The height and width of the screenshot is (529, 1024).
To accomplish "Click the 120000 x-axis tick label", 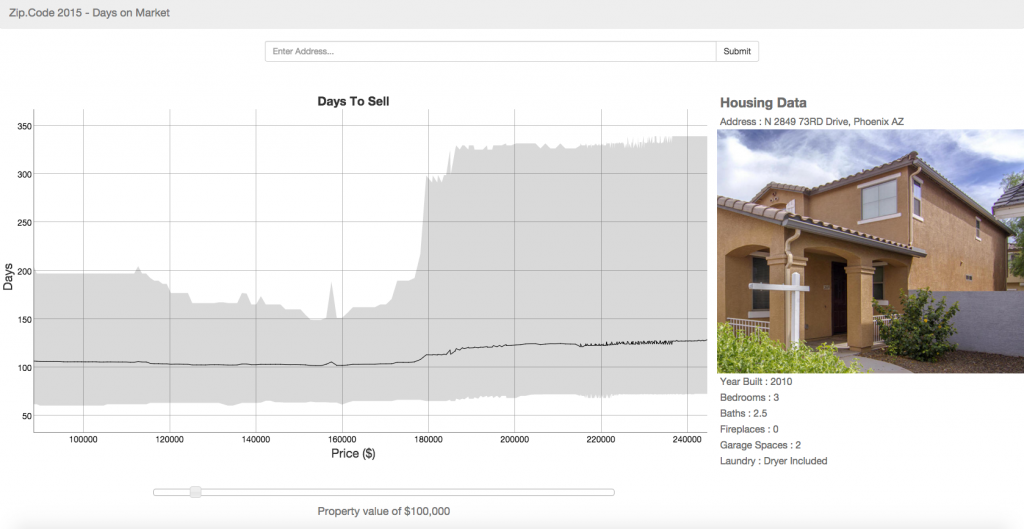I will [169, 440].
